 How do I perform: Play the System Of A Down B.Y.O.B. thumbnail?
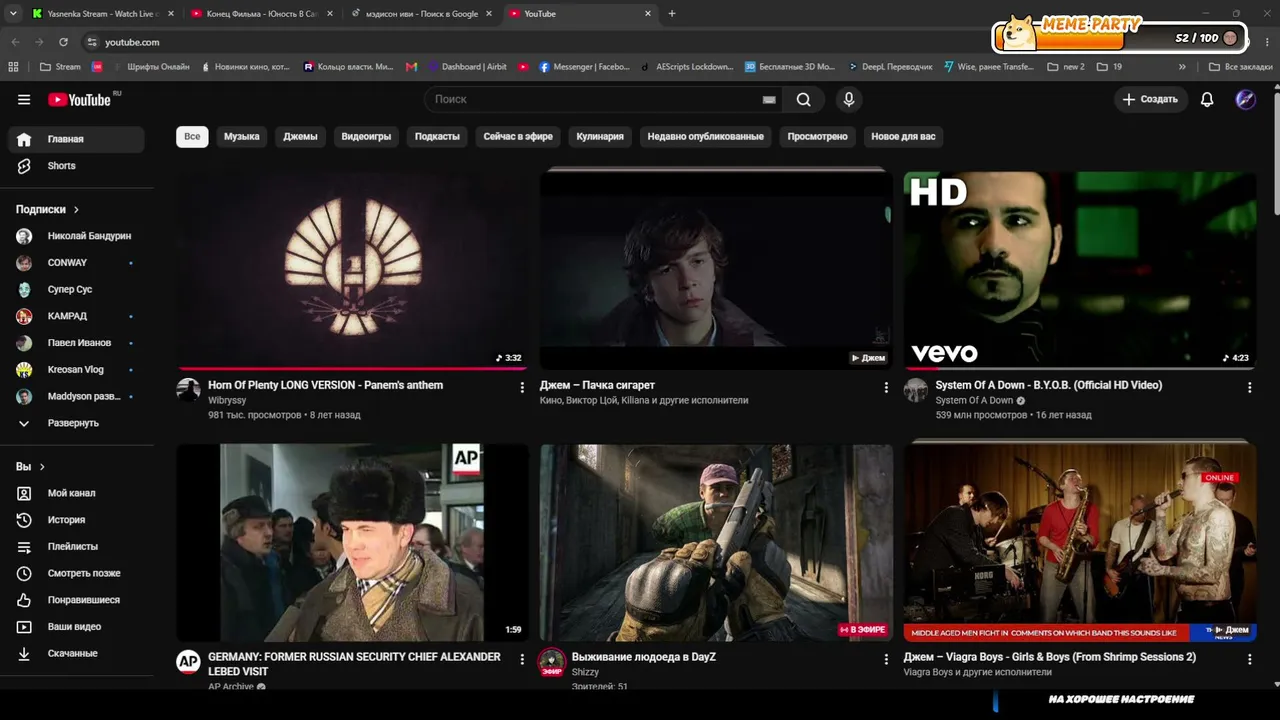1080,269
